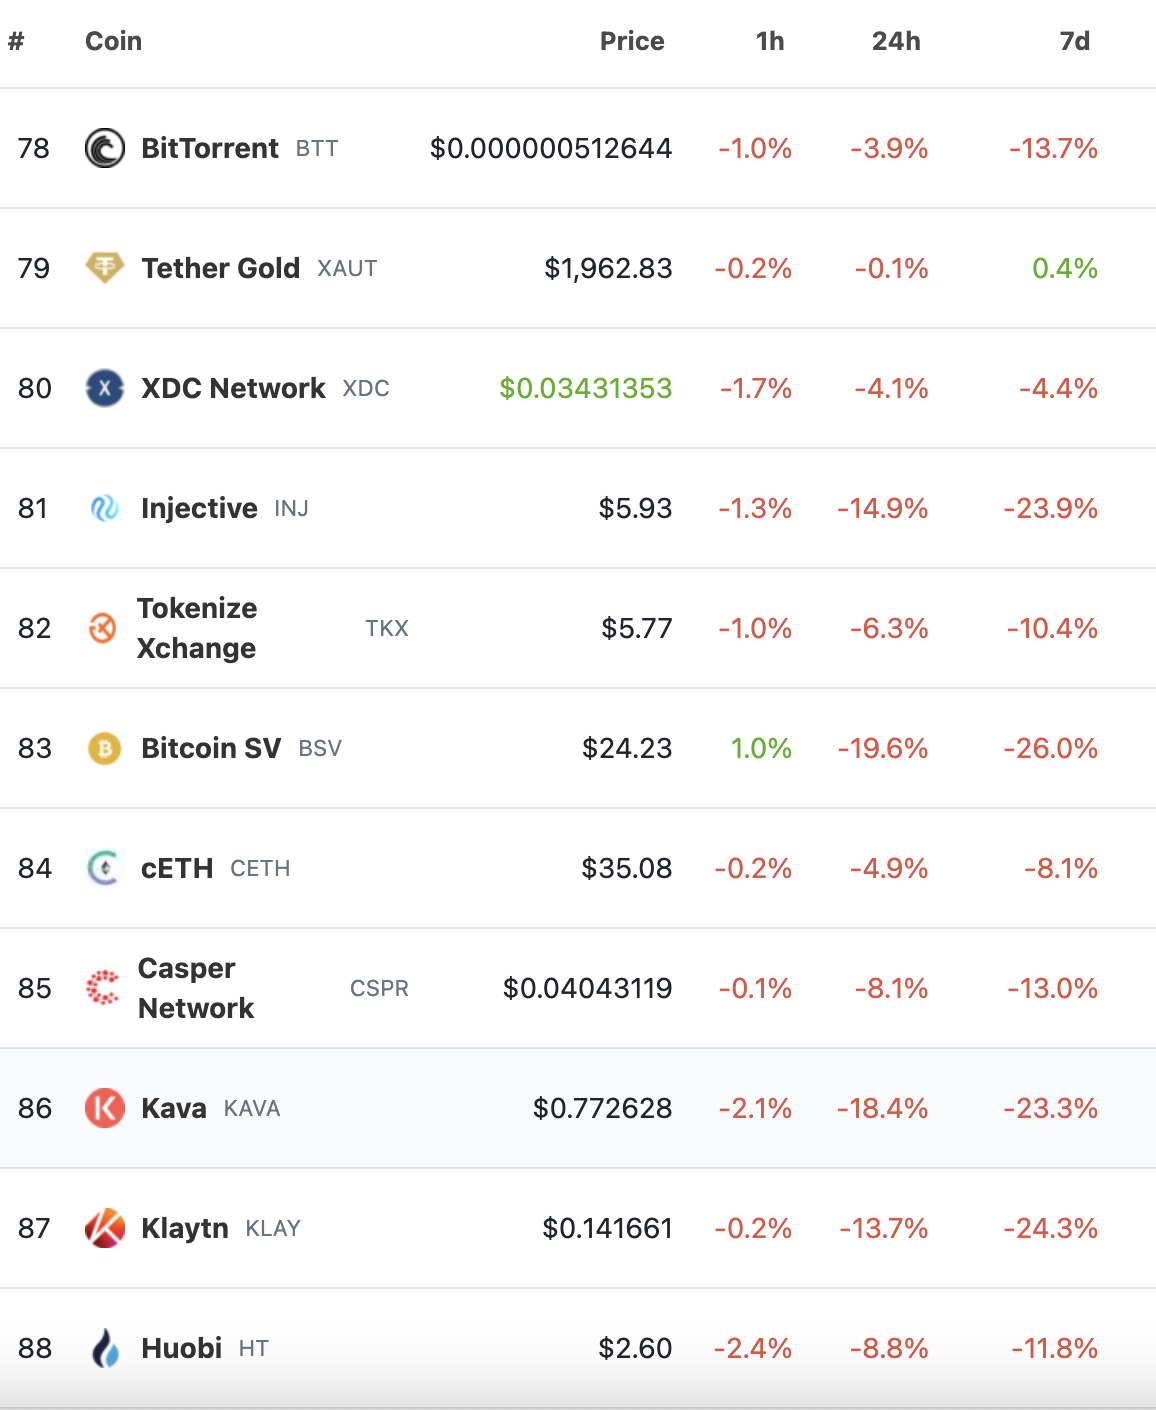Open the Klaytn logo icon
Image resolution: width=1156 pixels, height=1410 pixels.
click(105, 1228)
